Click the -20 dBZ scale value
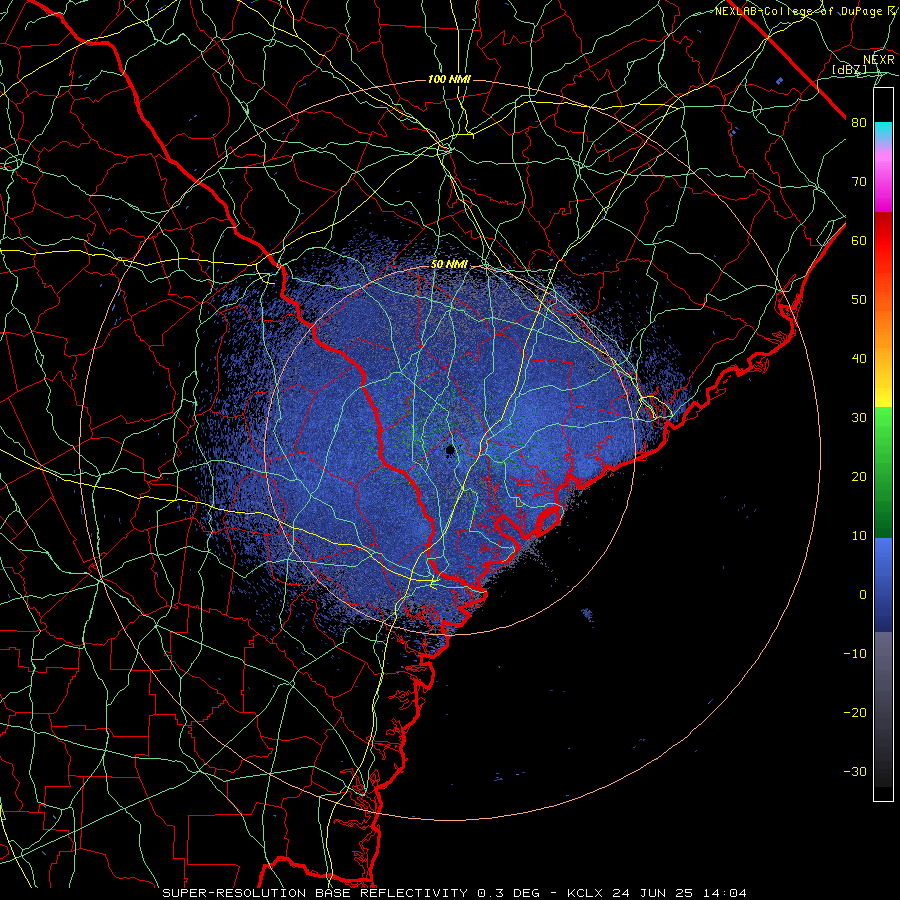900x900 pixels. (x=855, y=712)
